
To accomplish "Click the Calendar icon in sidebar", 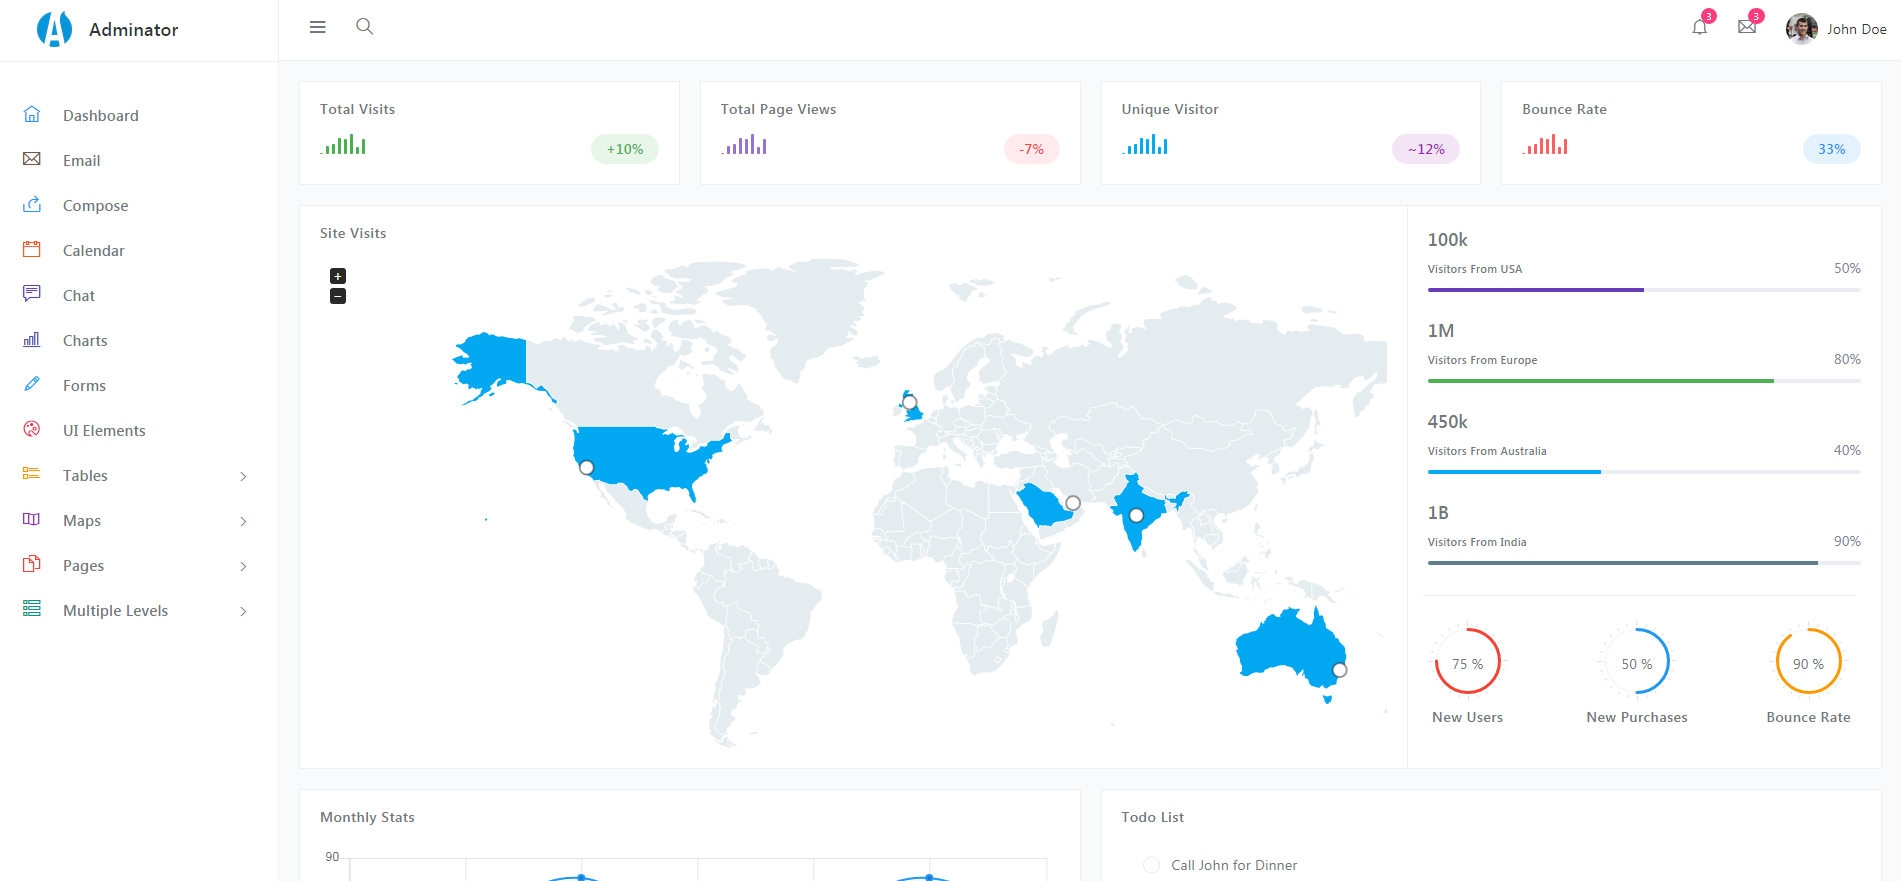I will [x=32, y=250].
